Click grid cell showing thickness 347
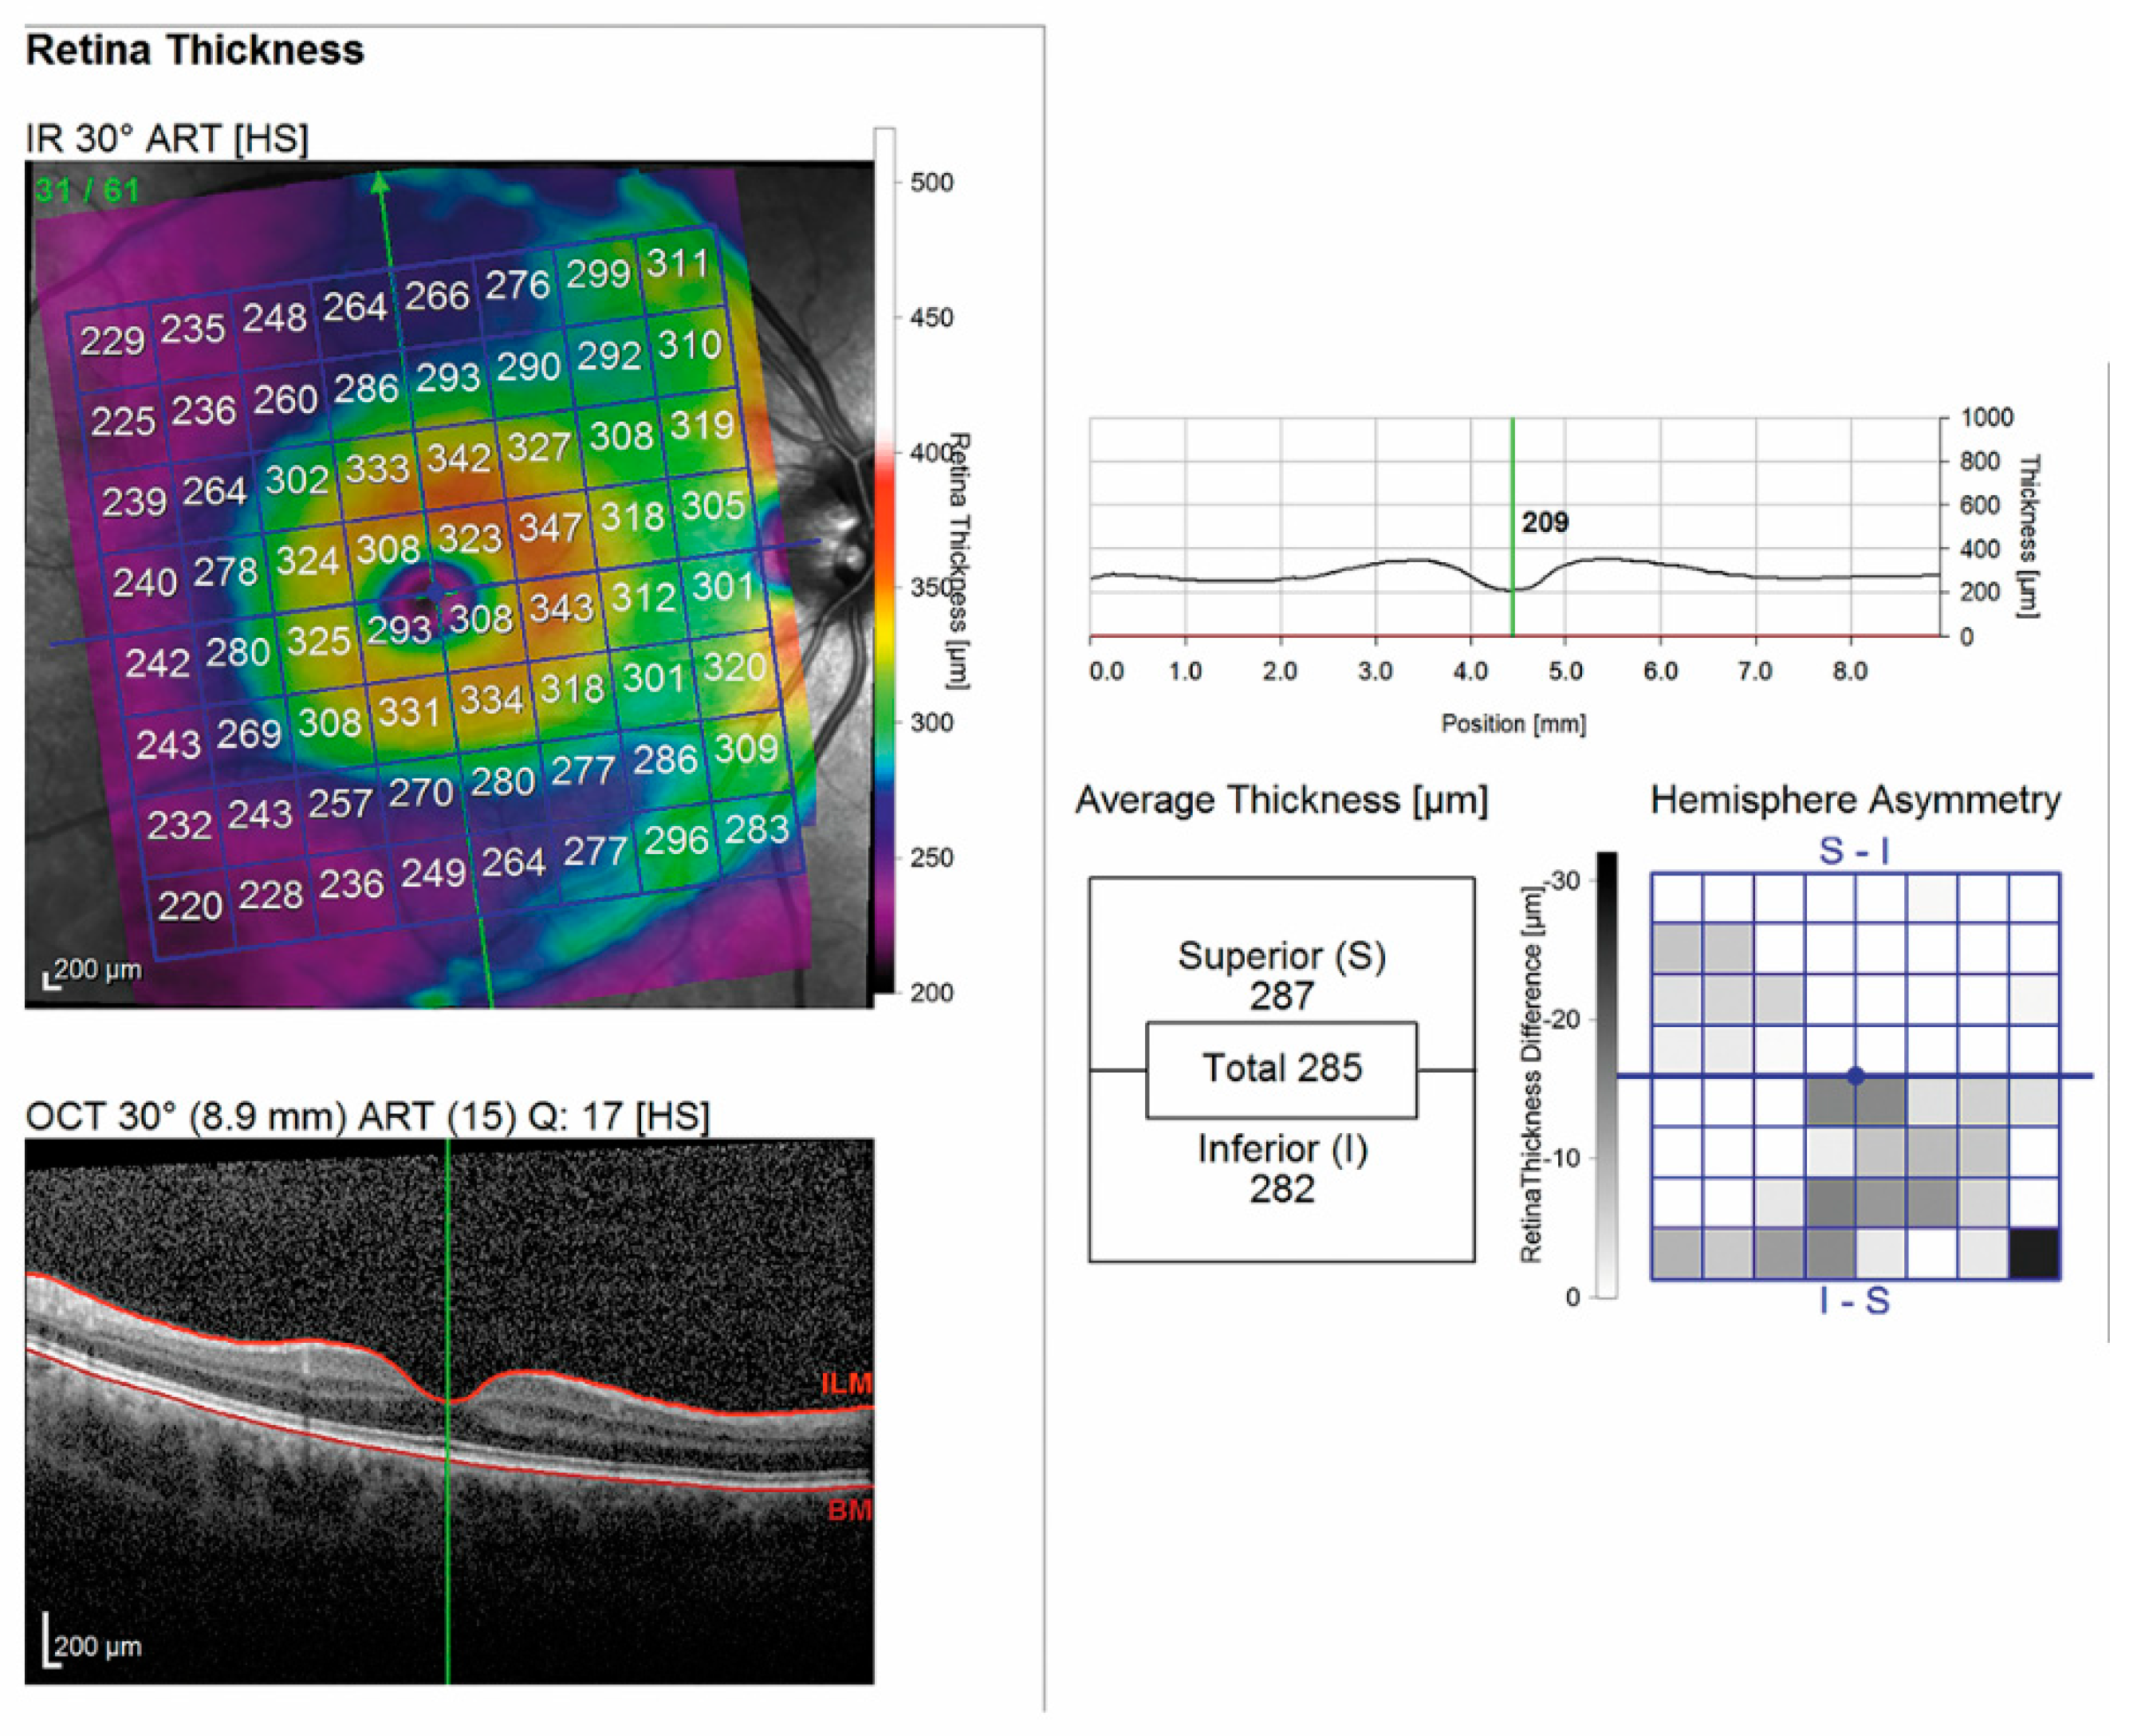 (x=550, y=526)
